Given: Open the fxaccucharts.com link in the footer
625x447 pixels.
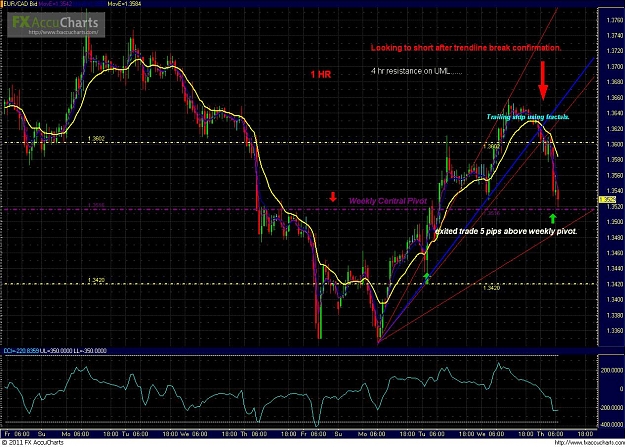Looking at the screenshot, I should click(589, 443).
